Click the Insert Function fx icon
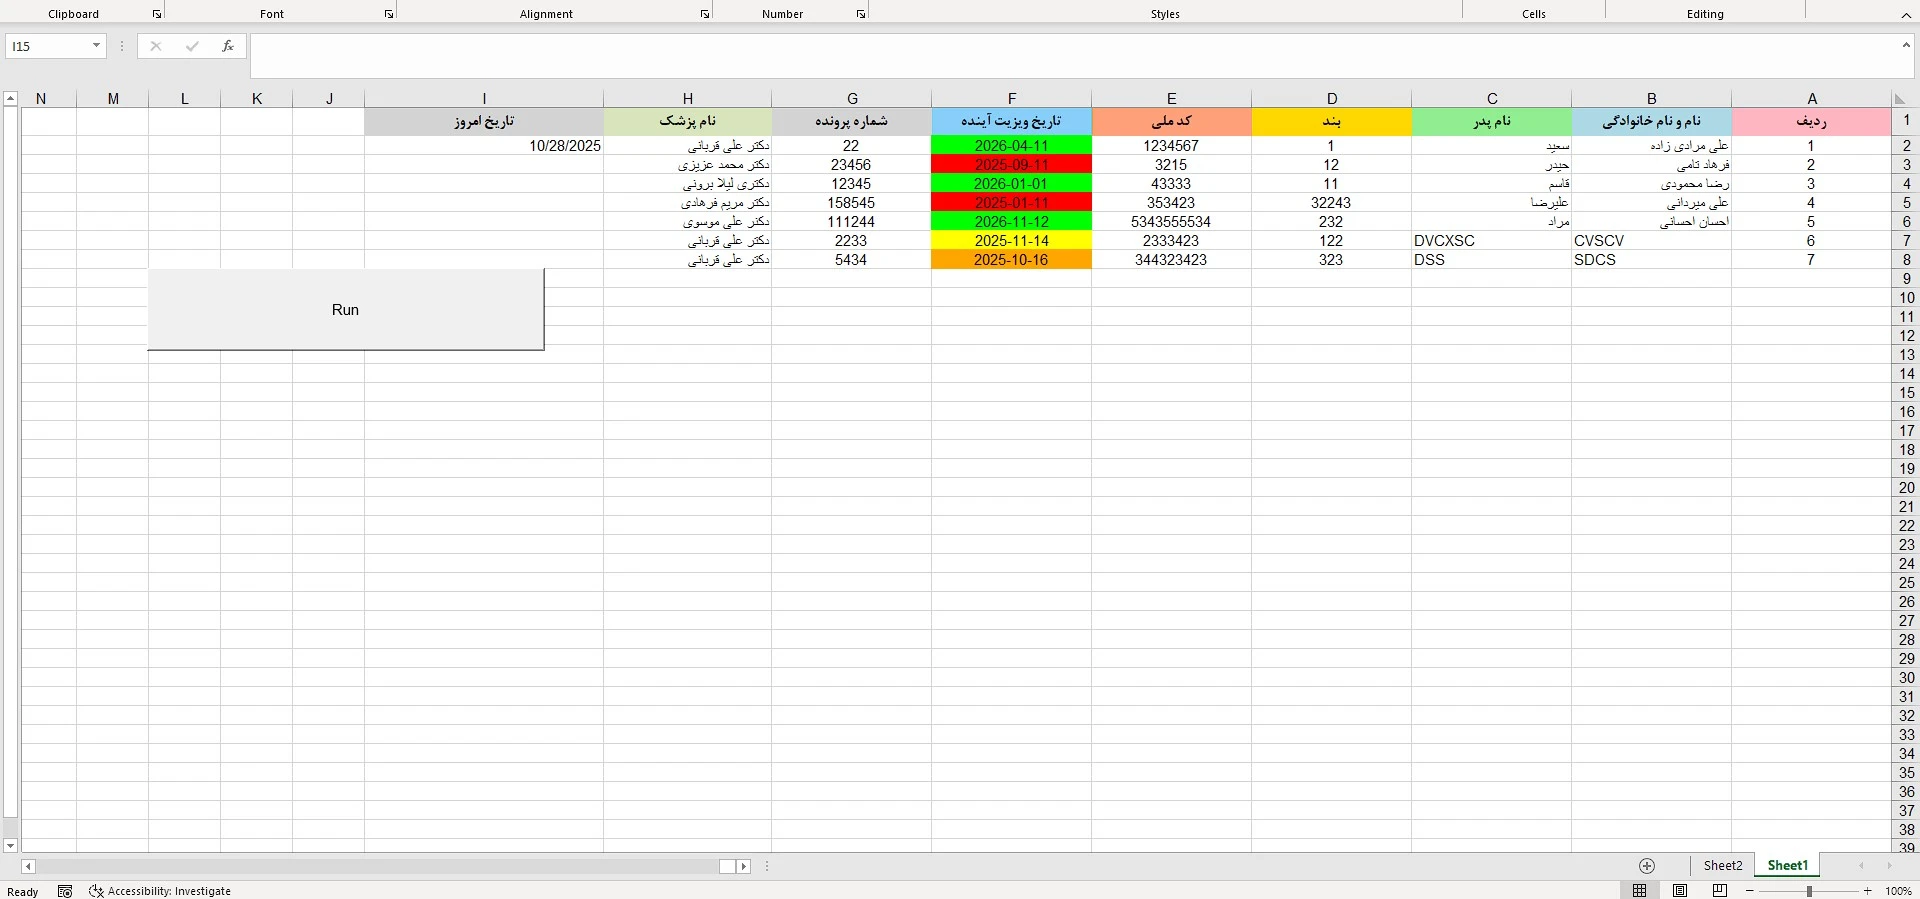Screen dimensions: 1920x899 [228, 46]
